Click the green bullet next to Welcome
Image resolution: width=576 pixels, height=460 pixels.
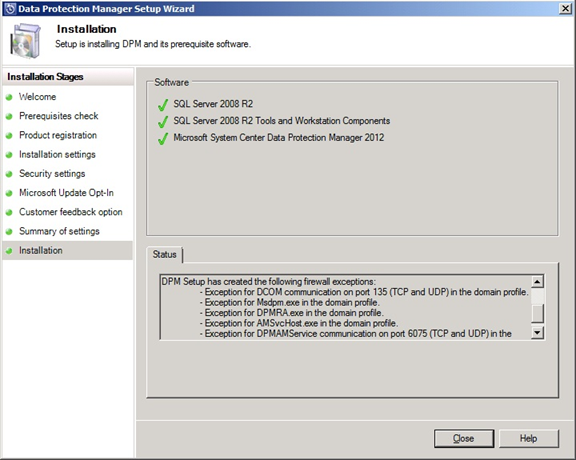click(x=9, y=97)
